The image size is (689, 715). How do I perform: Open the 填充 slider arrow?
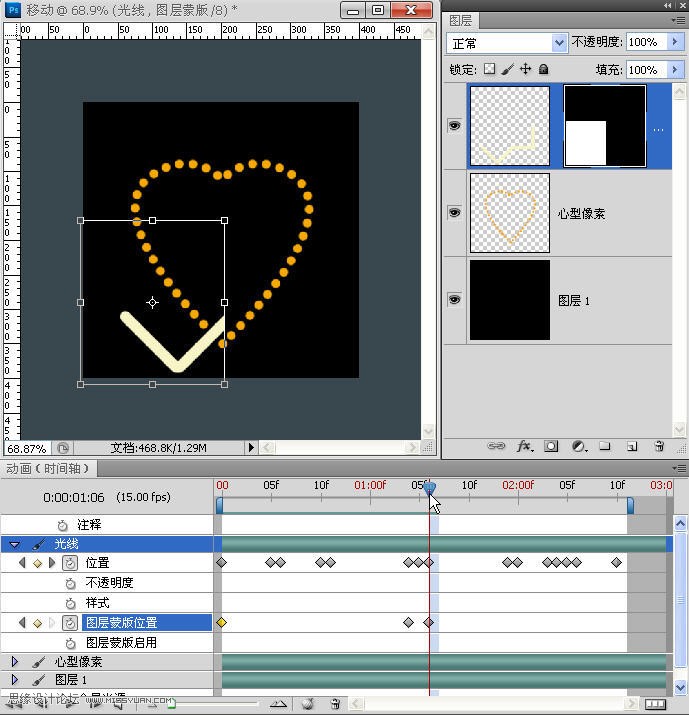675,70
